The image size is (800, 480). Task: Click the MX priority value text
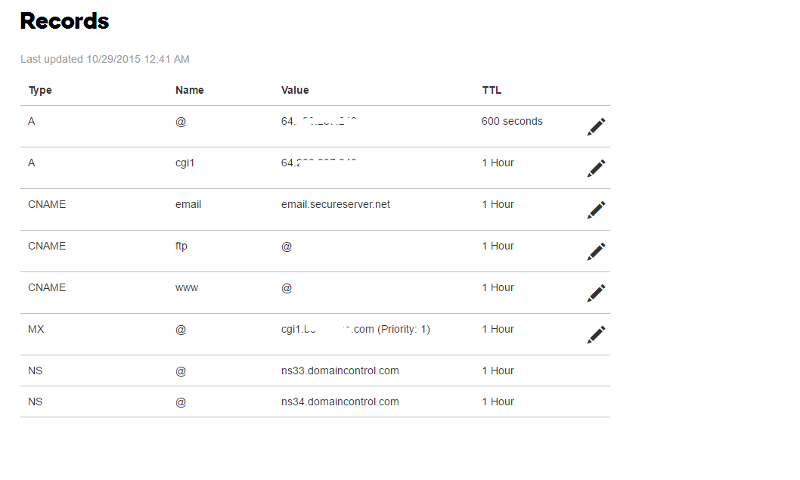coord(404,330)
